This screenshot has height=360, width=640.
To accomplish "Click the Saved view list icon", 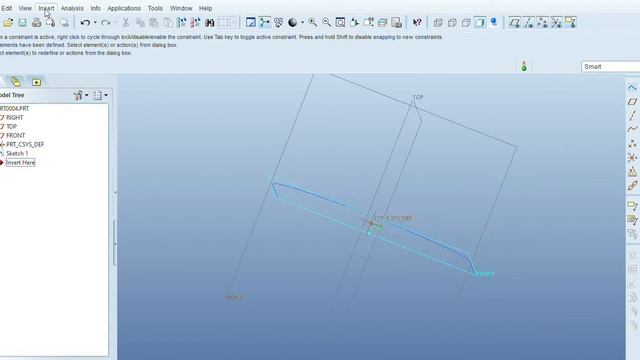I will 369,23.
